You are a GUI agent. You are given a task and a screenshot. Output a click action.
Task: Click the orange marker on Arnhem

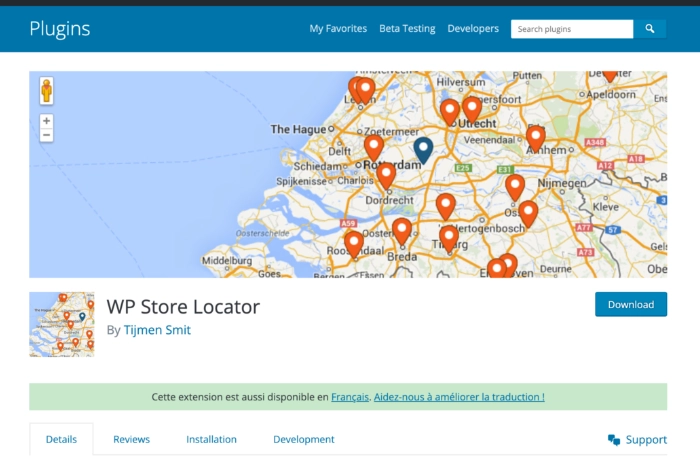[x=536, y=138]
